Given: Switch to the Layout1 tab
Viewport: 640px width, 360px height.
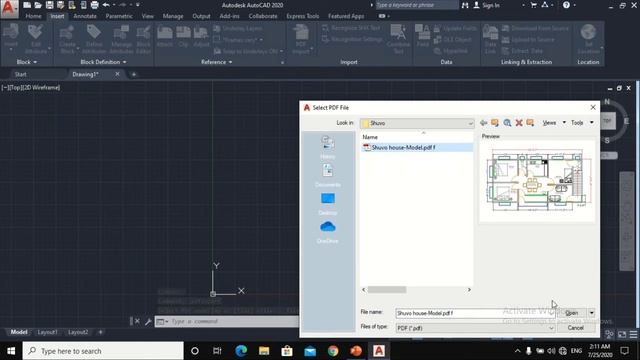Looking at the screenshot, I should coord(47,332).
